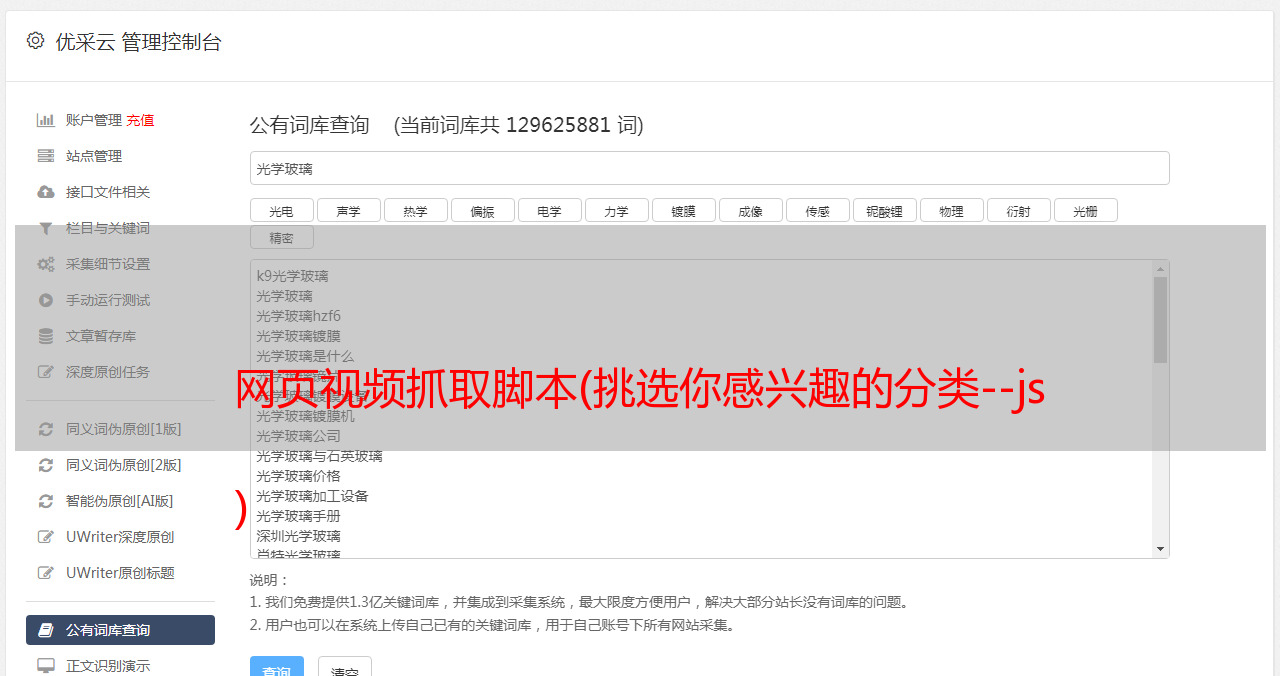
Task: Click the settings gear icon beside 优采云
Action: click(36, 41)
